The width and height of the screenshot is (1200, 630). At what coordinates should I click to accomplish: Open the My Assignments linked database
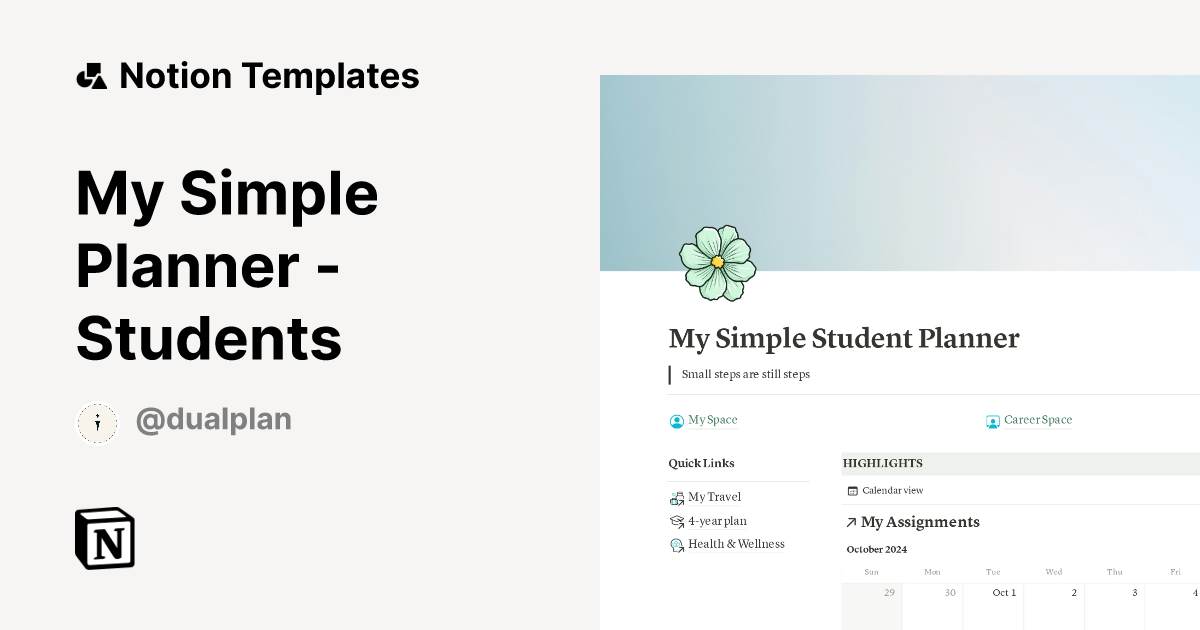[920, 522]
